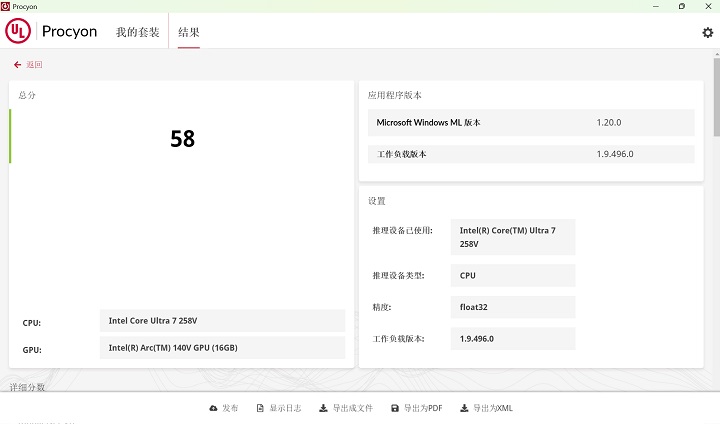Click the inference device Intel(R) Core(TM) Ultra 7 258V

pos(512,237)
